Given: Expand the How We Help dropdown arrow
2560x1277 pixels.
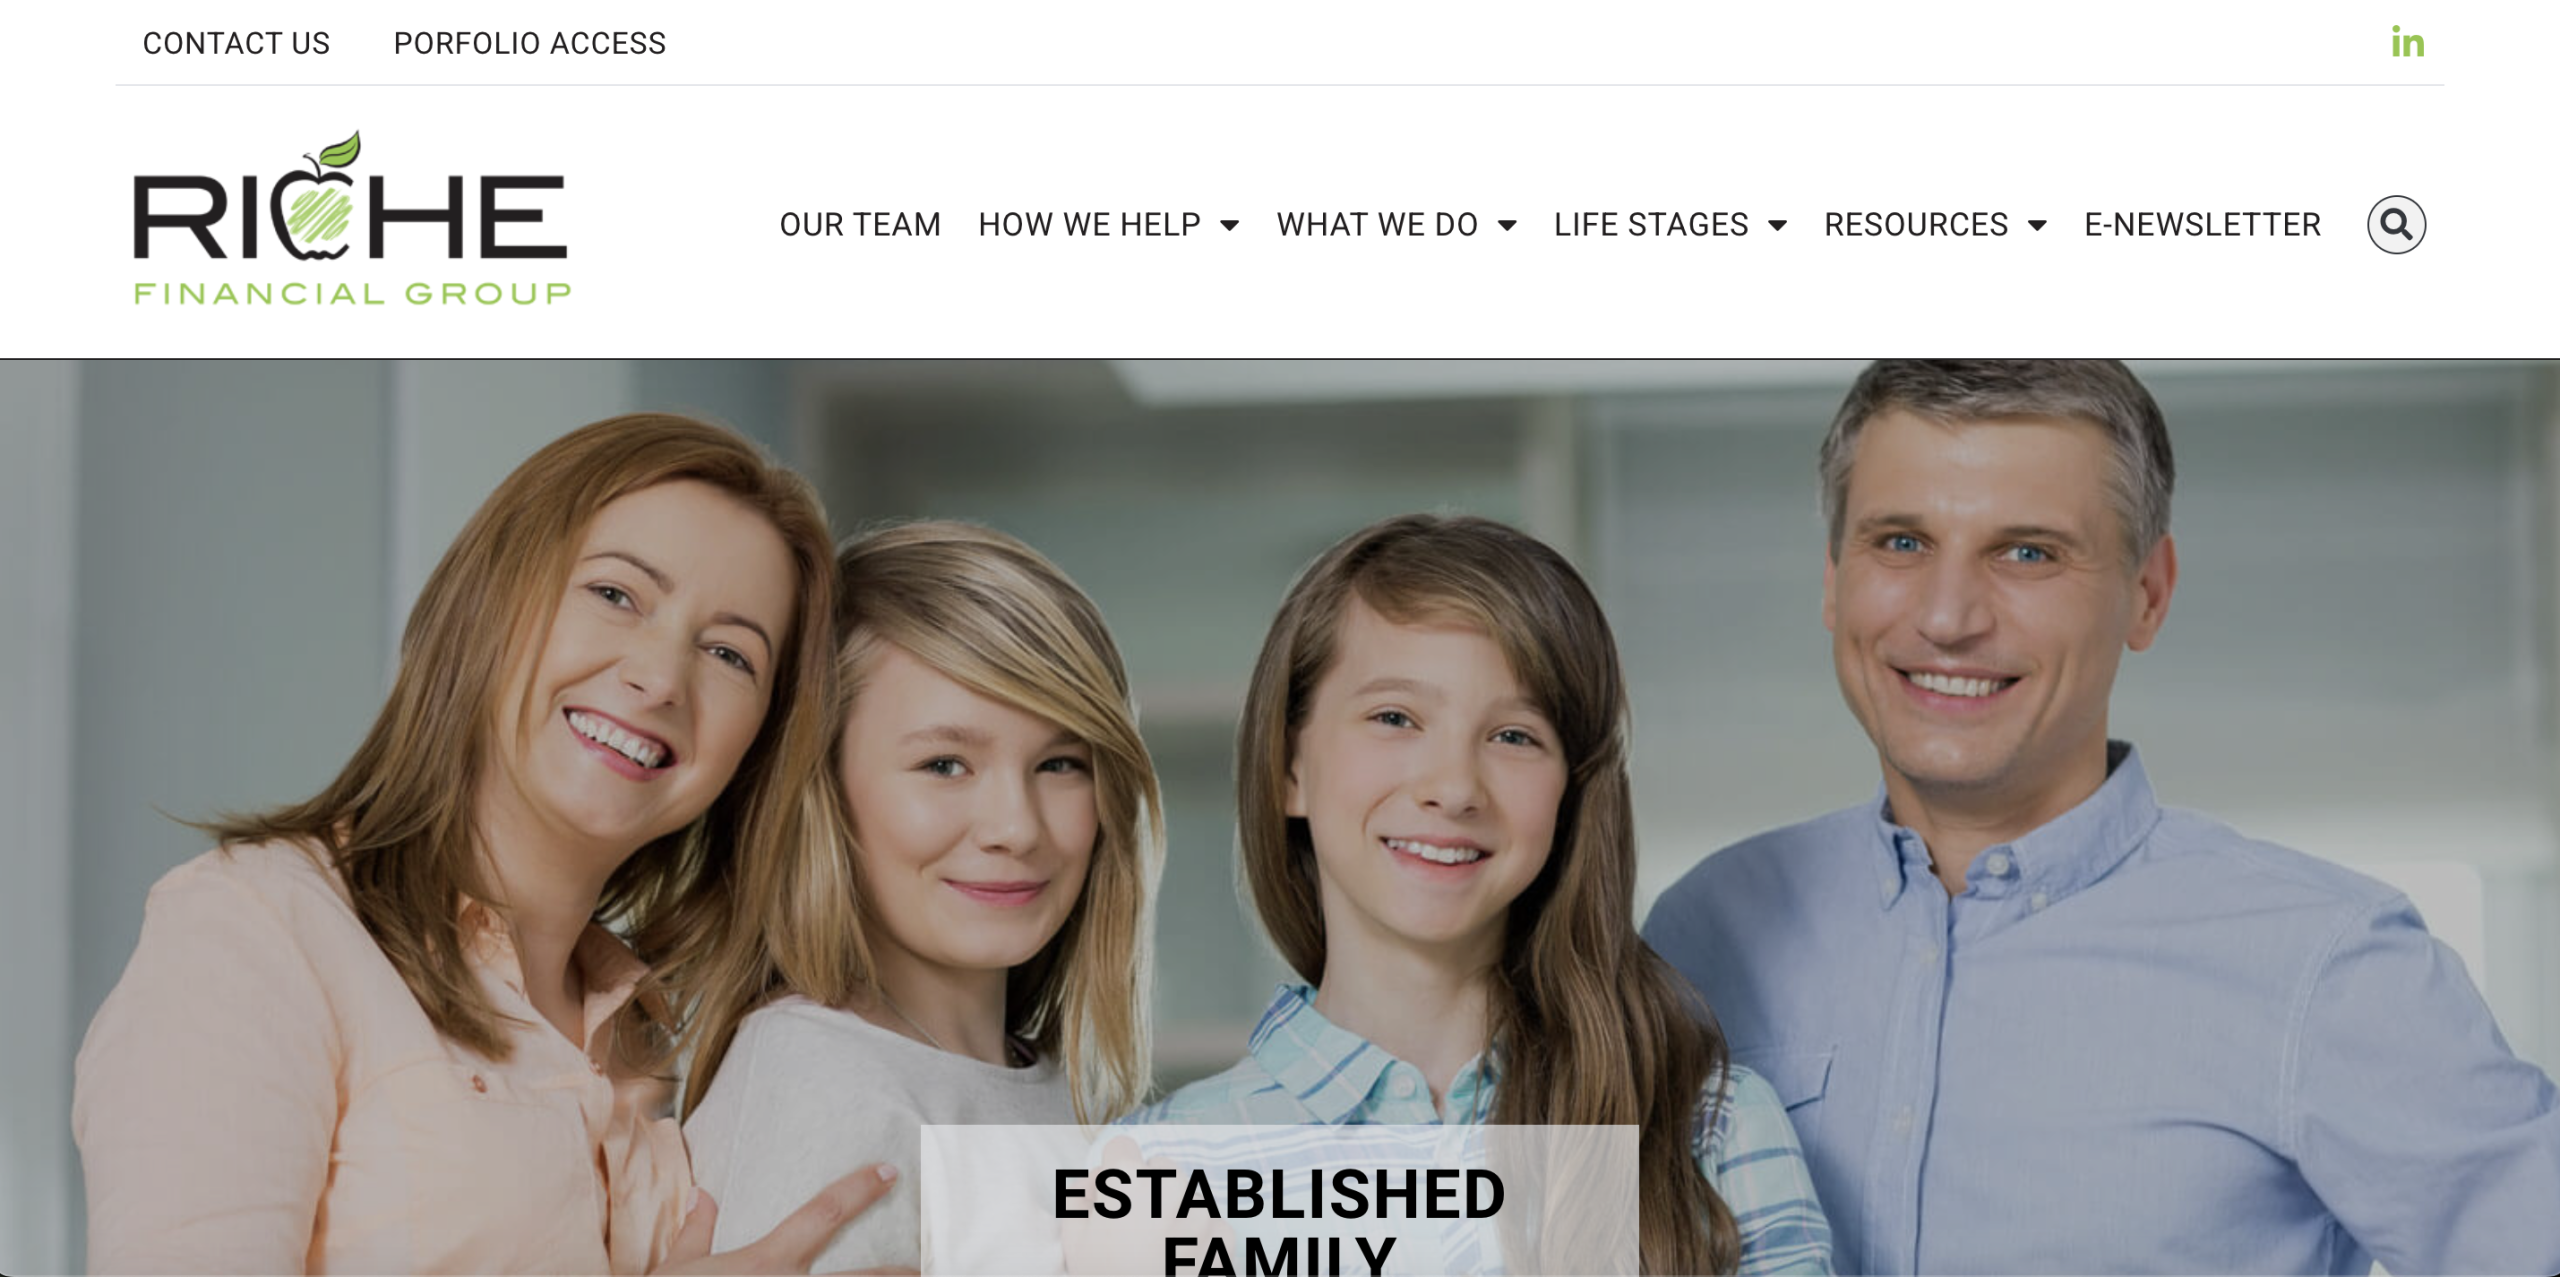Looking at the screenshot, I should 1230,226.
